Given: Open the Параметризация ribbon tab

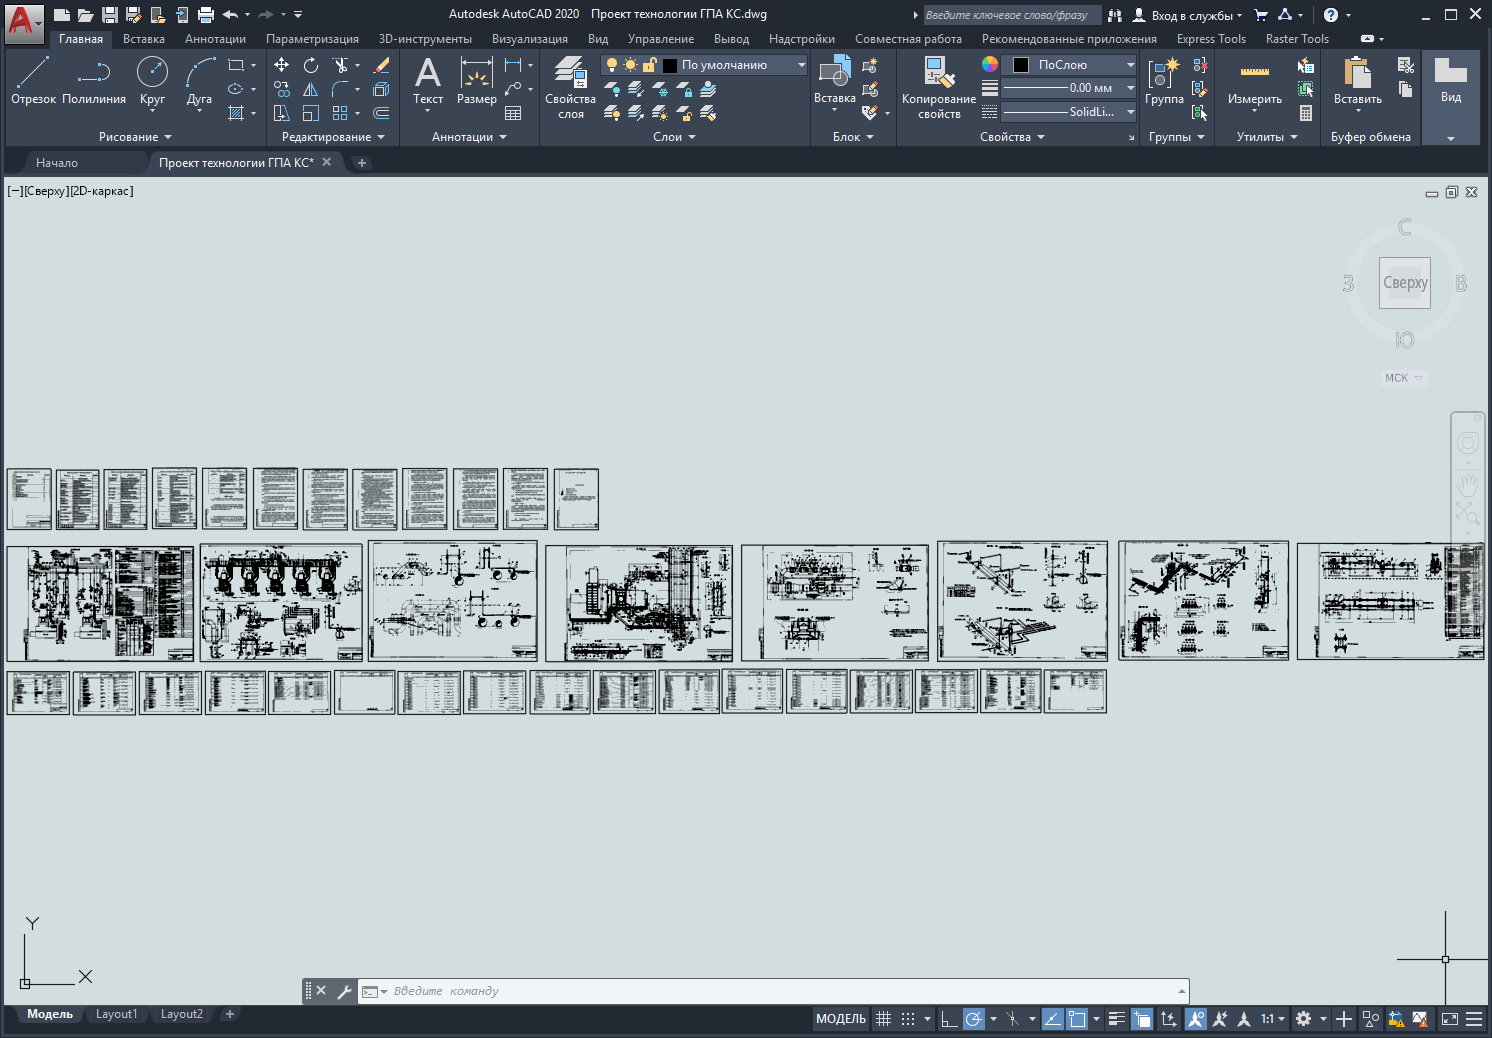Looking at the screenshot, I should pos(312,39).
